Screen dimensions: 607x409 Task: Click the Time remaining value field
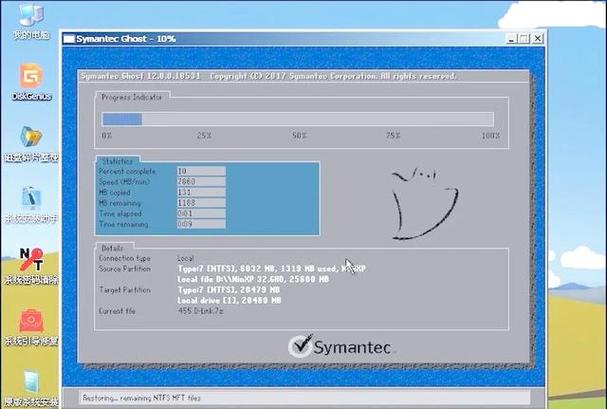tap(200, 223)
